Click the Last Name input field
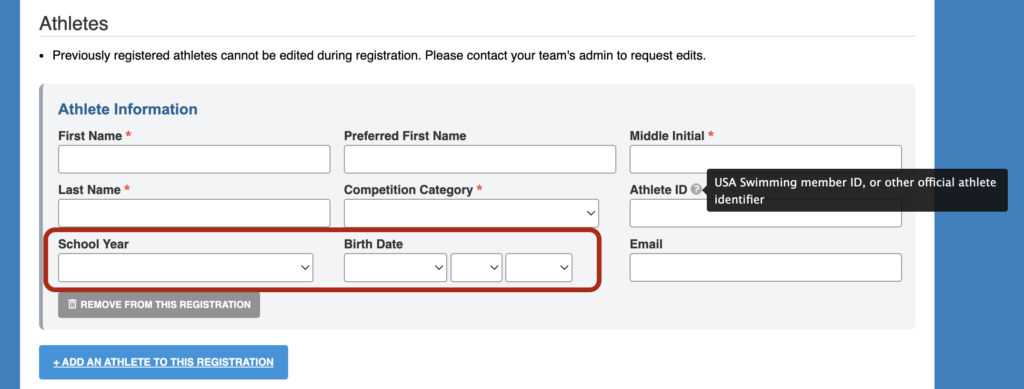 tap(194, 213)
